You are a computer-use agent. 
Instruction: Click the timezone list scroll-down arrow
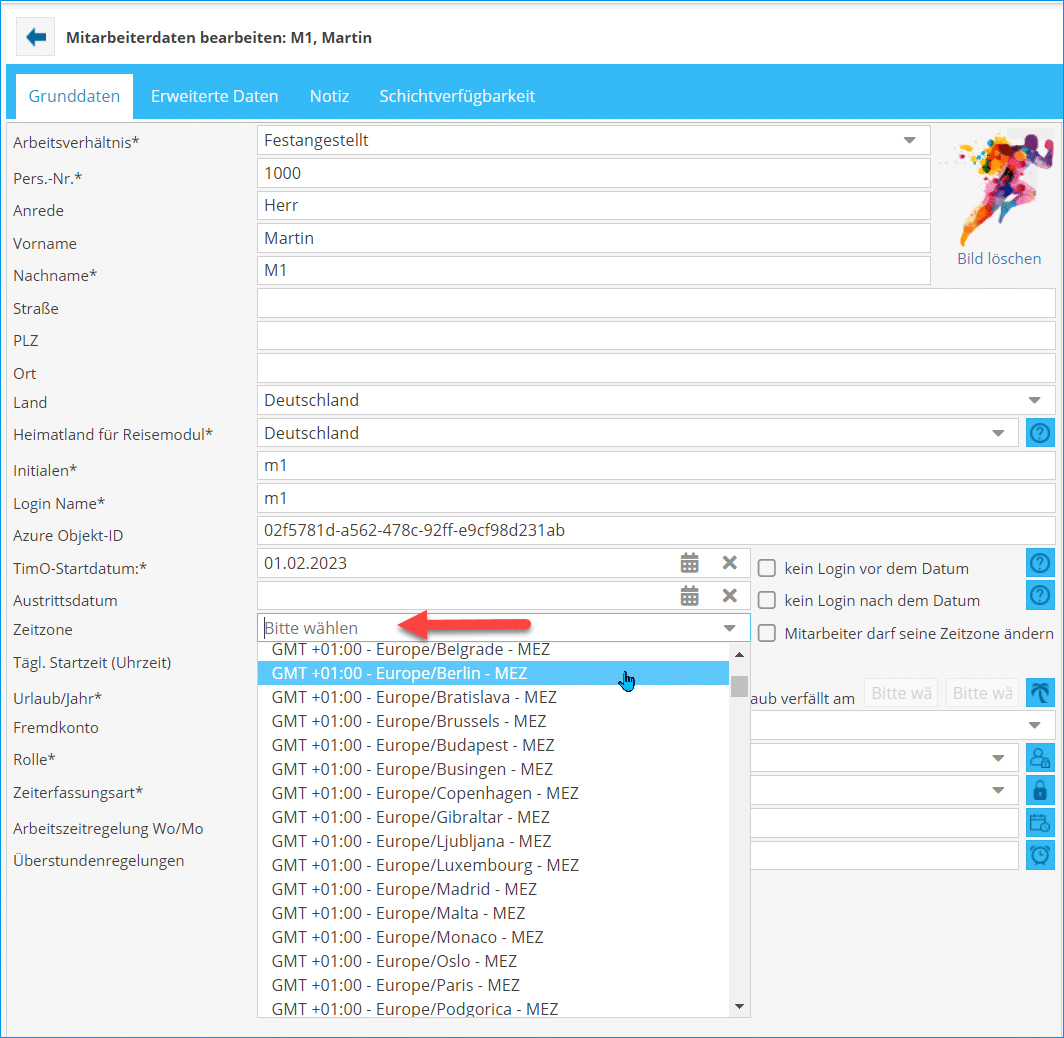point(740,1005)
